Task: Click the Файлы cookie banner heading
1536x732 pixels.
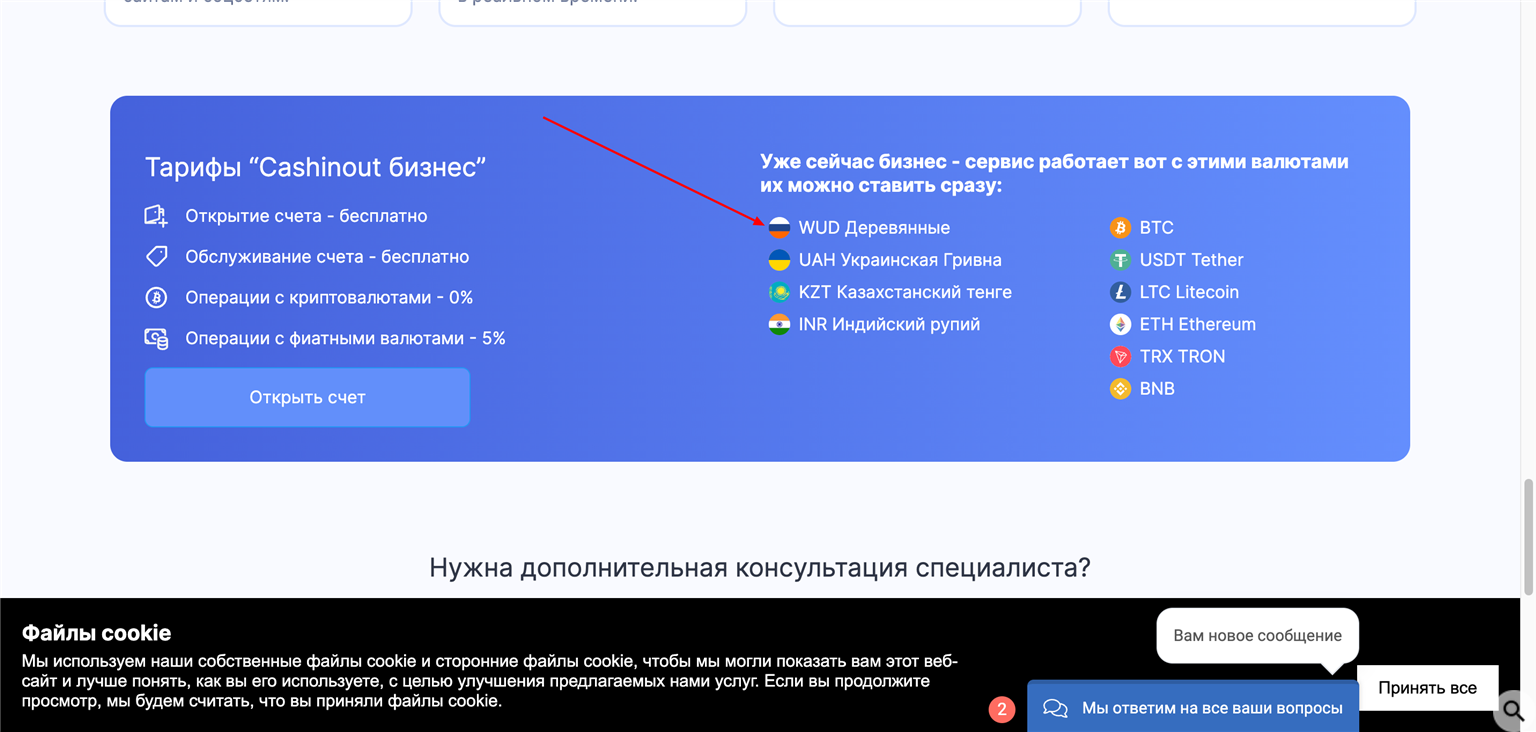Action: coord(96,633)
